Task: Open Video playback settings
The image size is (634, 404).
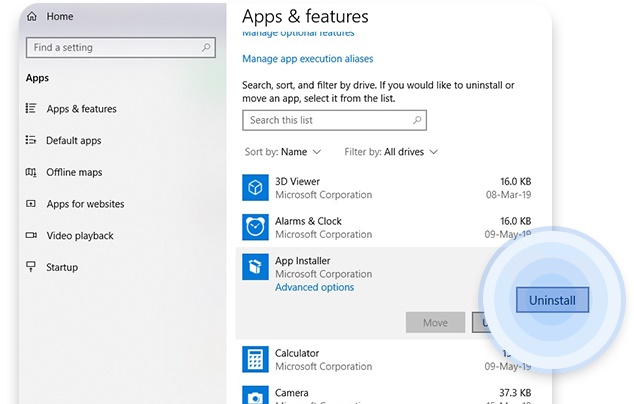Action: pos(80,235)
